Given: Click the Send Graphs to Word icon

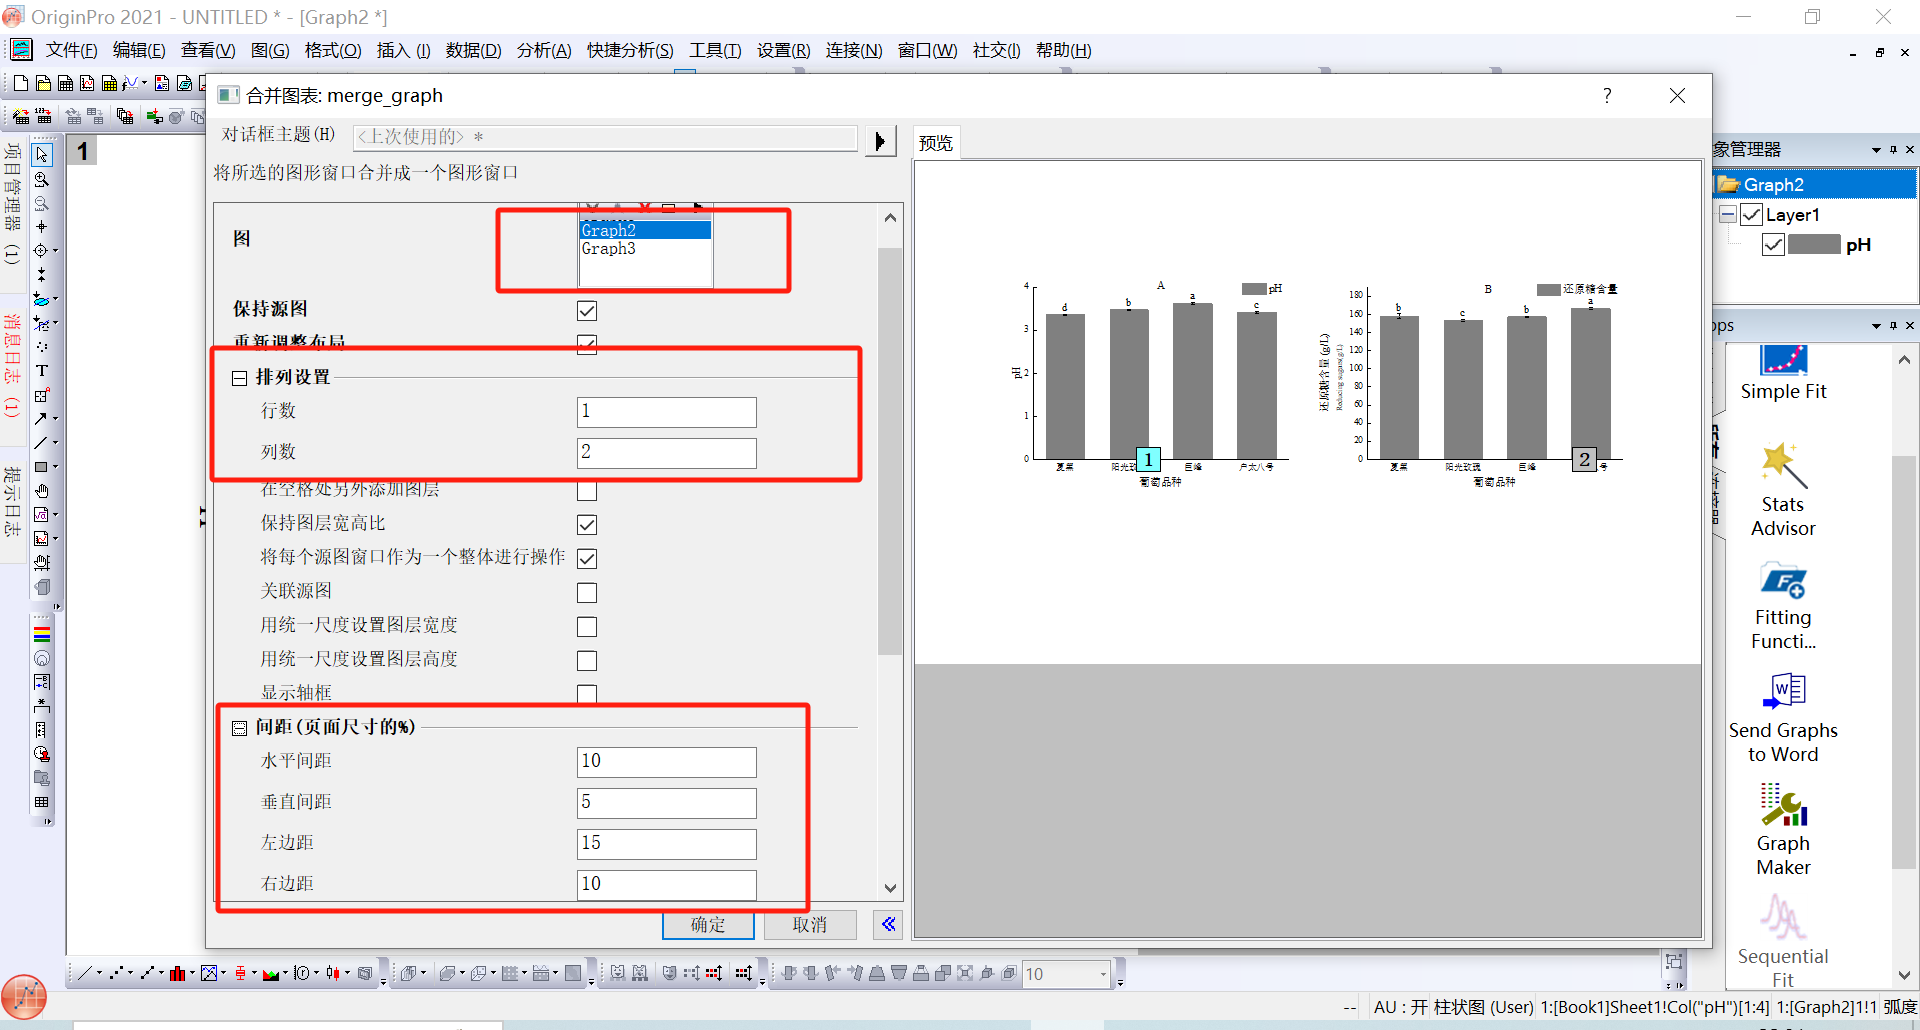Looking at the screenshot, I should (x=1783, y=717).
